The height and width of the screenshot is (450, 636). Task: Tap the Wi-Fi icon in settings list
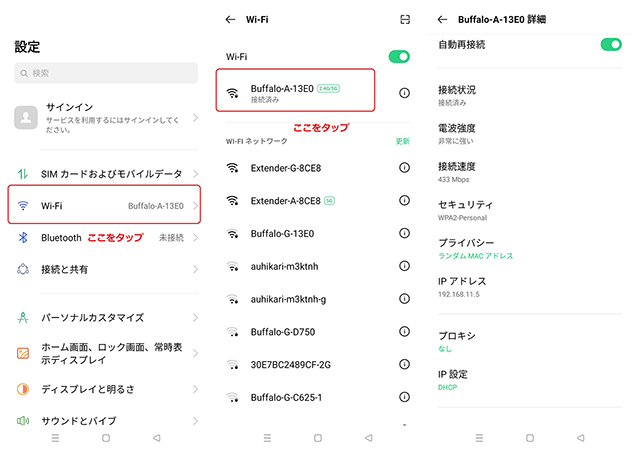(23, 206)
